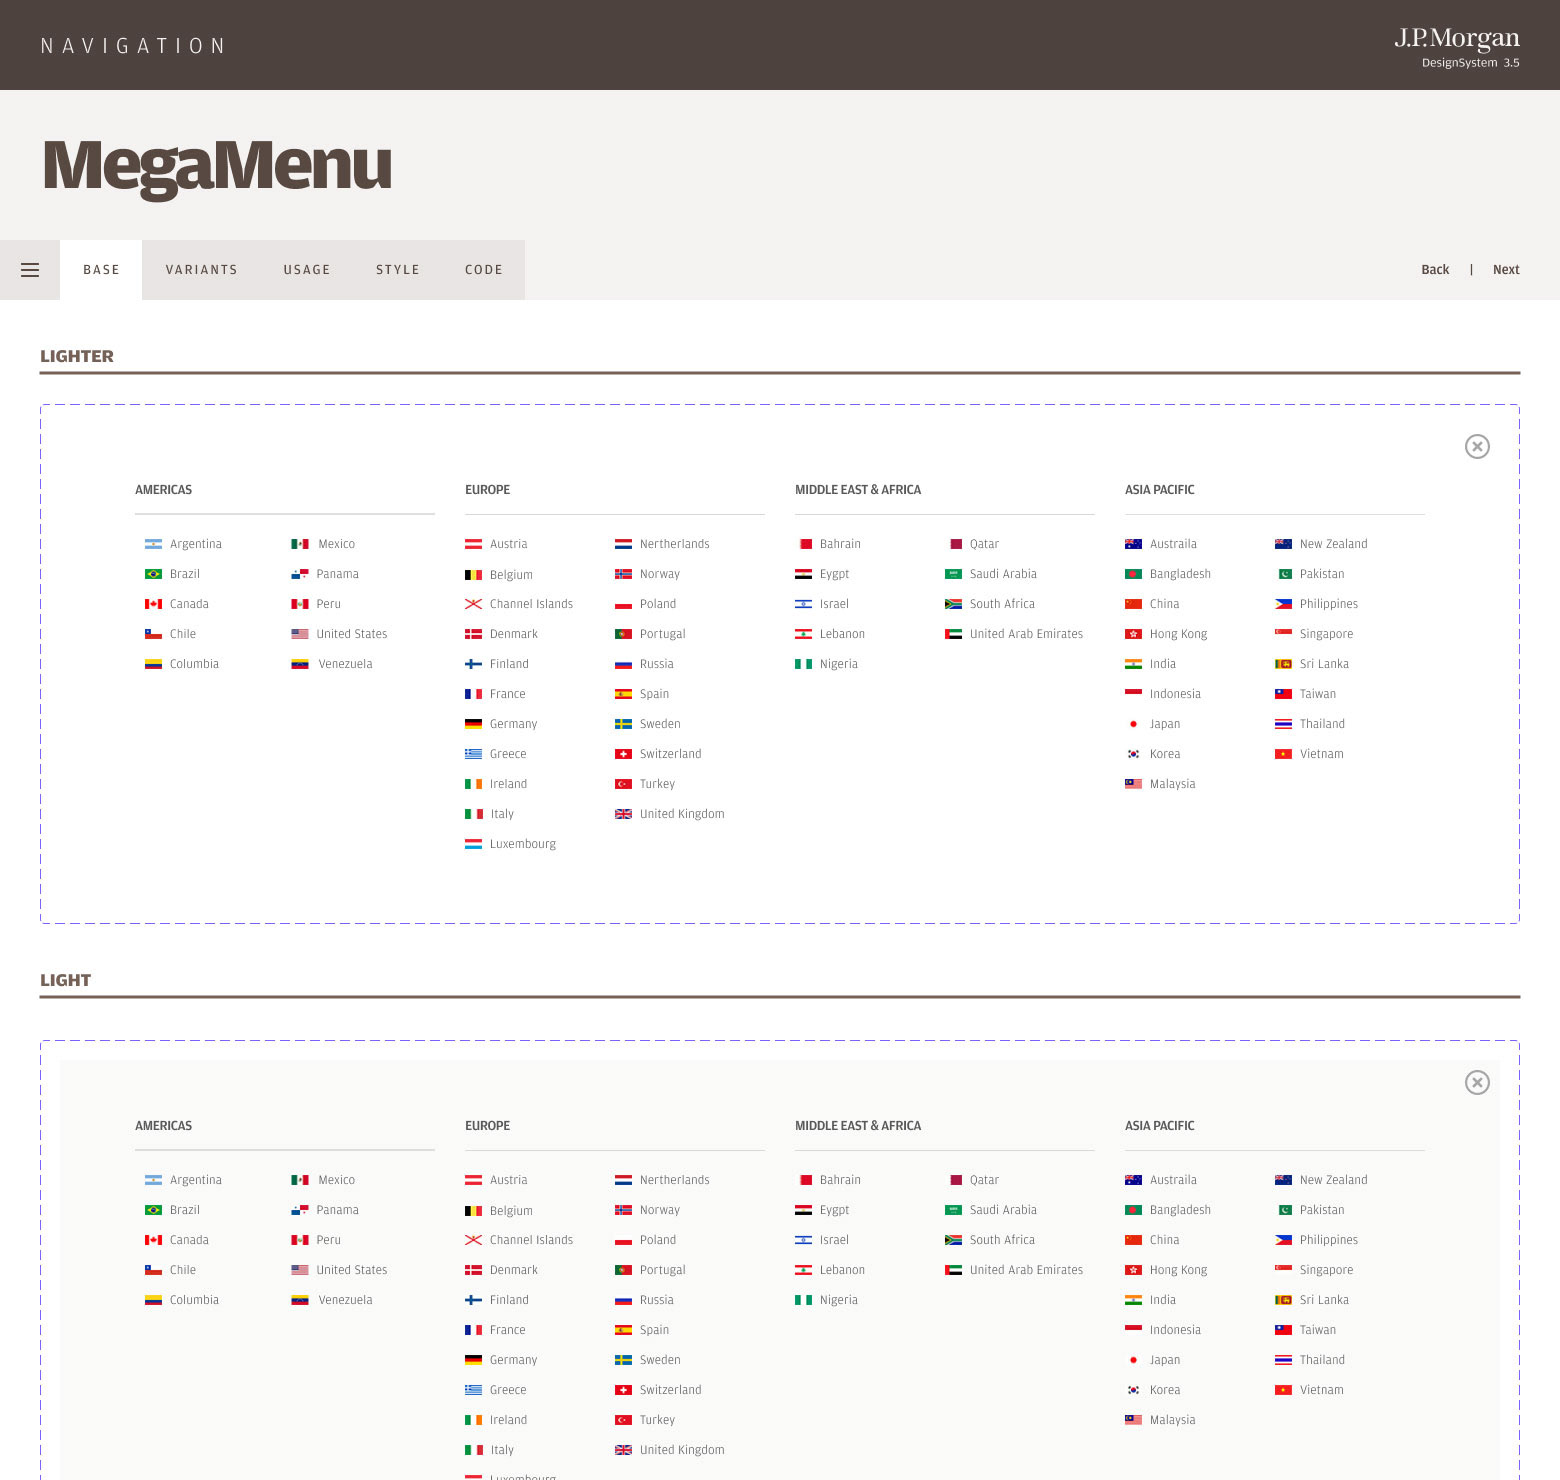The image size is (1560, 1480).
Task: Click the Greece flag in the Light panel
Action: pos(473,1390)
